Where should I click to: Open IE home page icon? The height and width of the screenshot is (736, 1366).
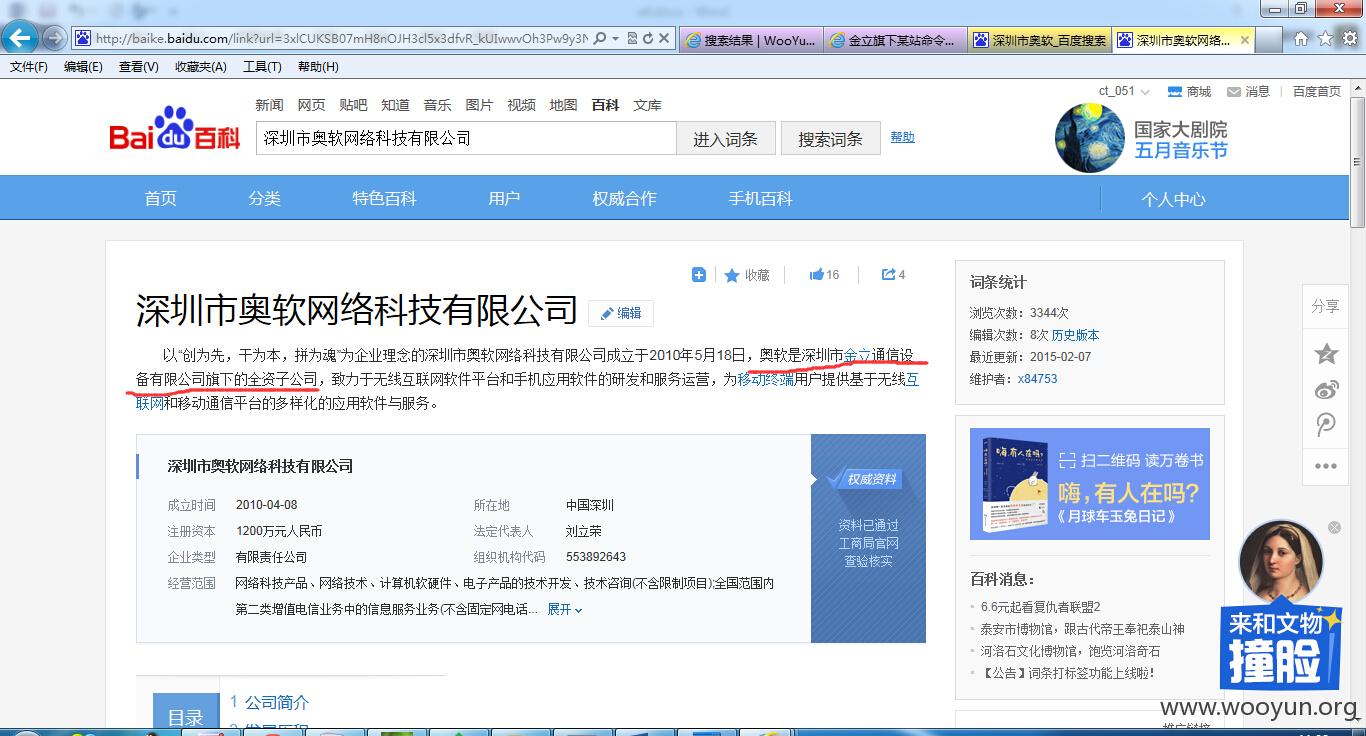click(x=1300, y=39)
